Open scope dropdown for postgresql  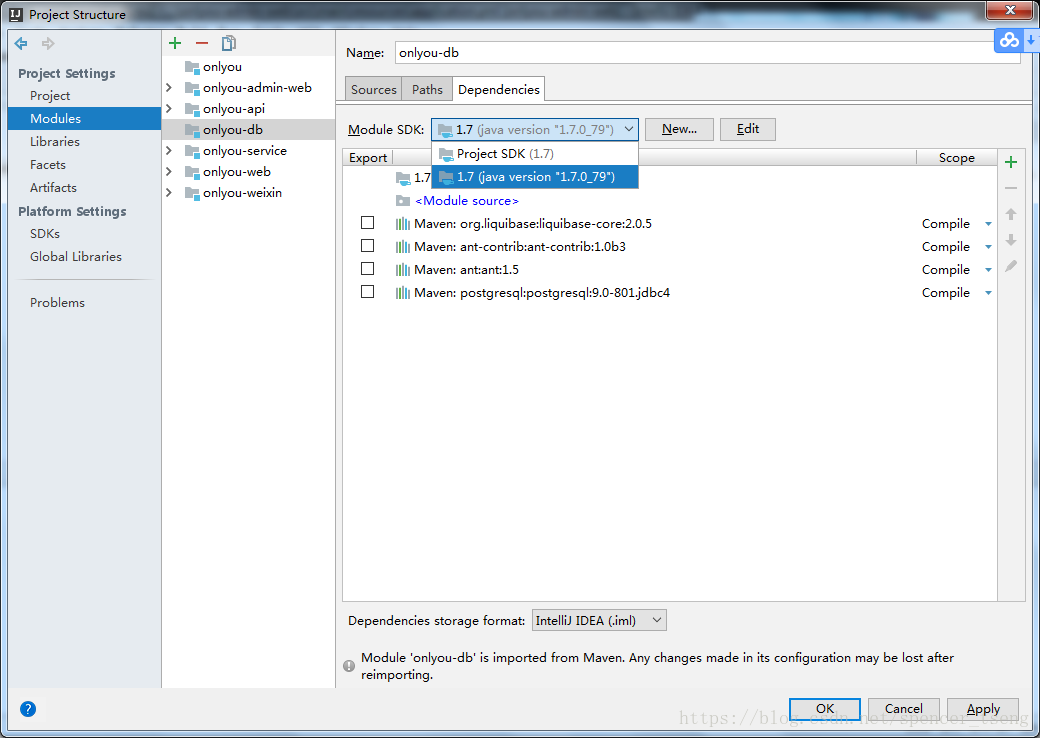pos(988,293)
